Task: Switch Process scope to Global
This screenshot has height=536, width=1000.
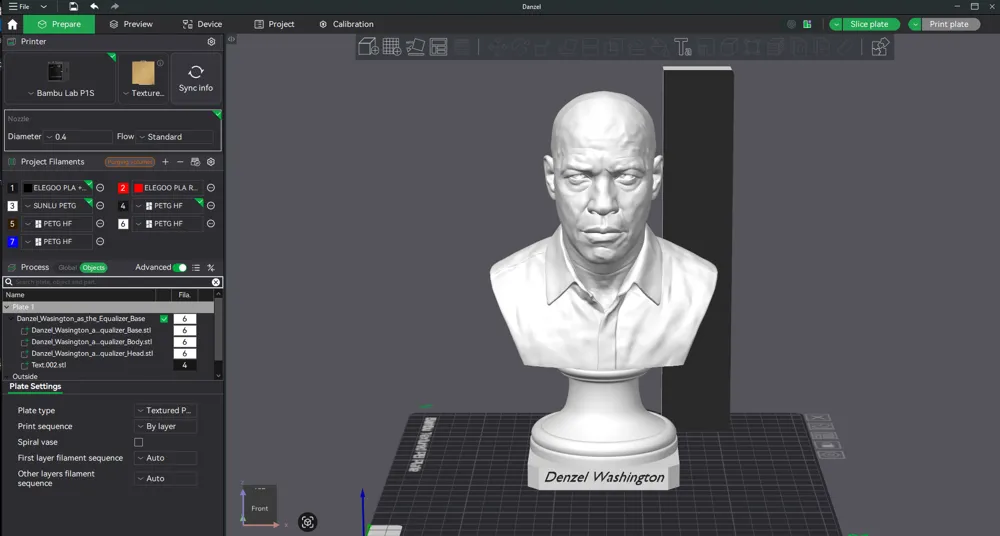Action: click(x=67, y=267)
